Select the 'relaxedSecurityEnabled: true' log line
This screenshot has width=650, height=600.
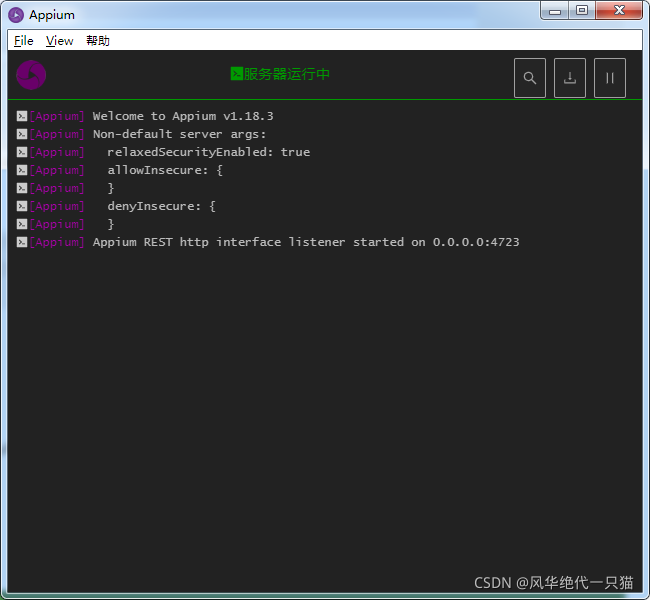tap(209, 152)
